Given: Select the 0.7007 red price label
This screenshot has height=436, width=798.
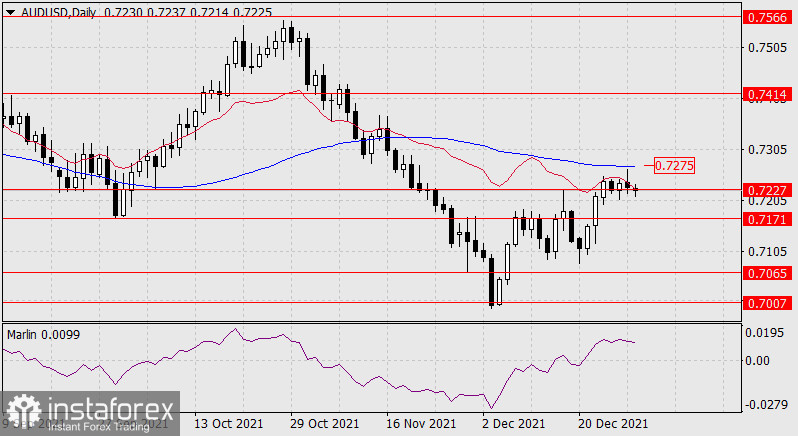Looking at the screenshot, I should [767, 301].
